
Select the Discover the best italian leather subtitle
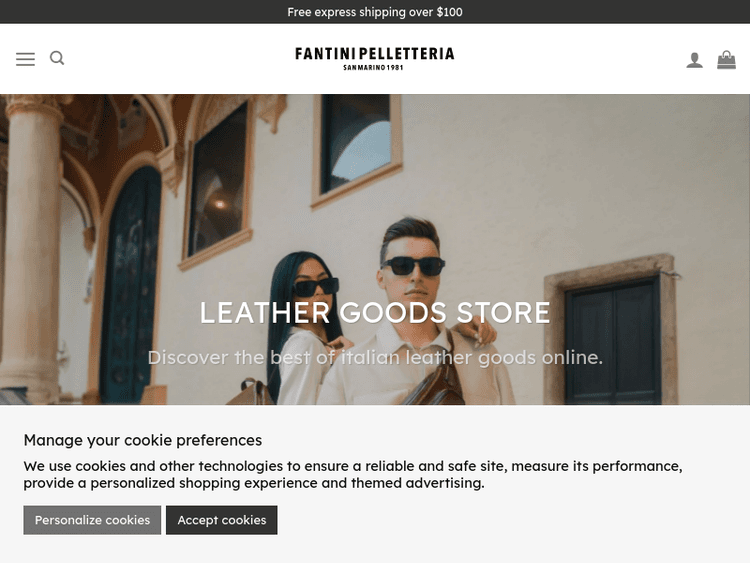375,357
